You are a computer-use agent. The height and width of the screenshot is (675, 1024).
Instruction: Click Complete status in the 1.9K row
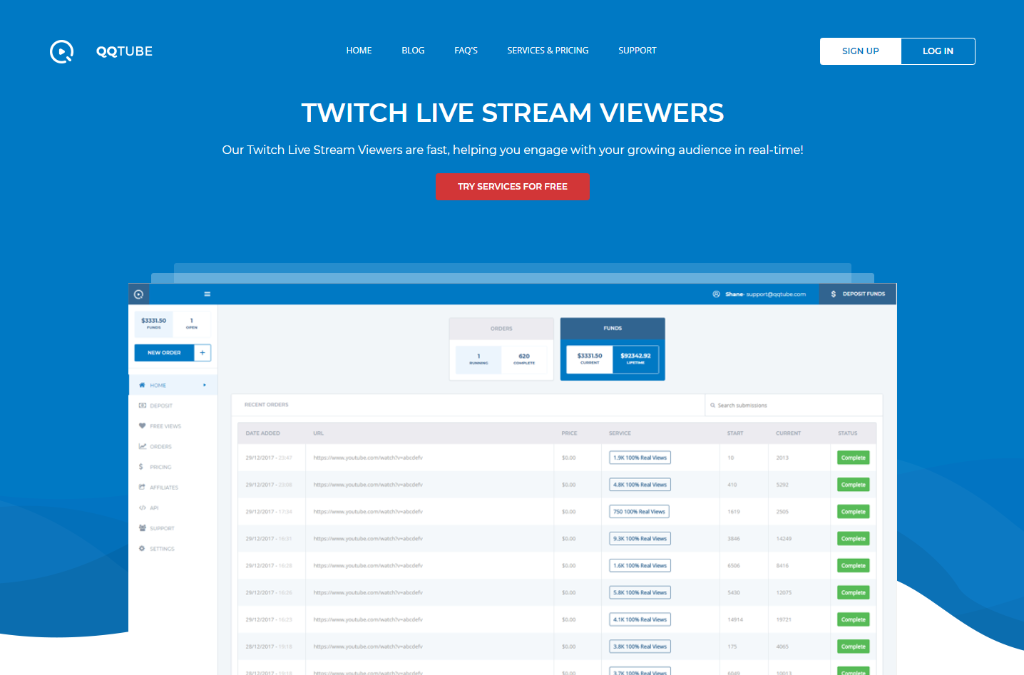tap(853, 458)
